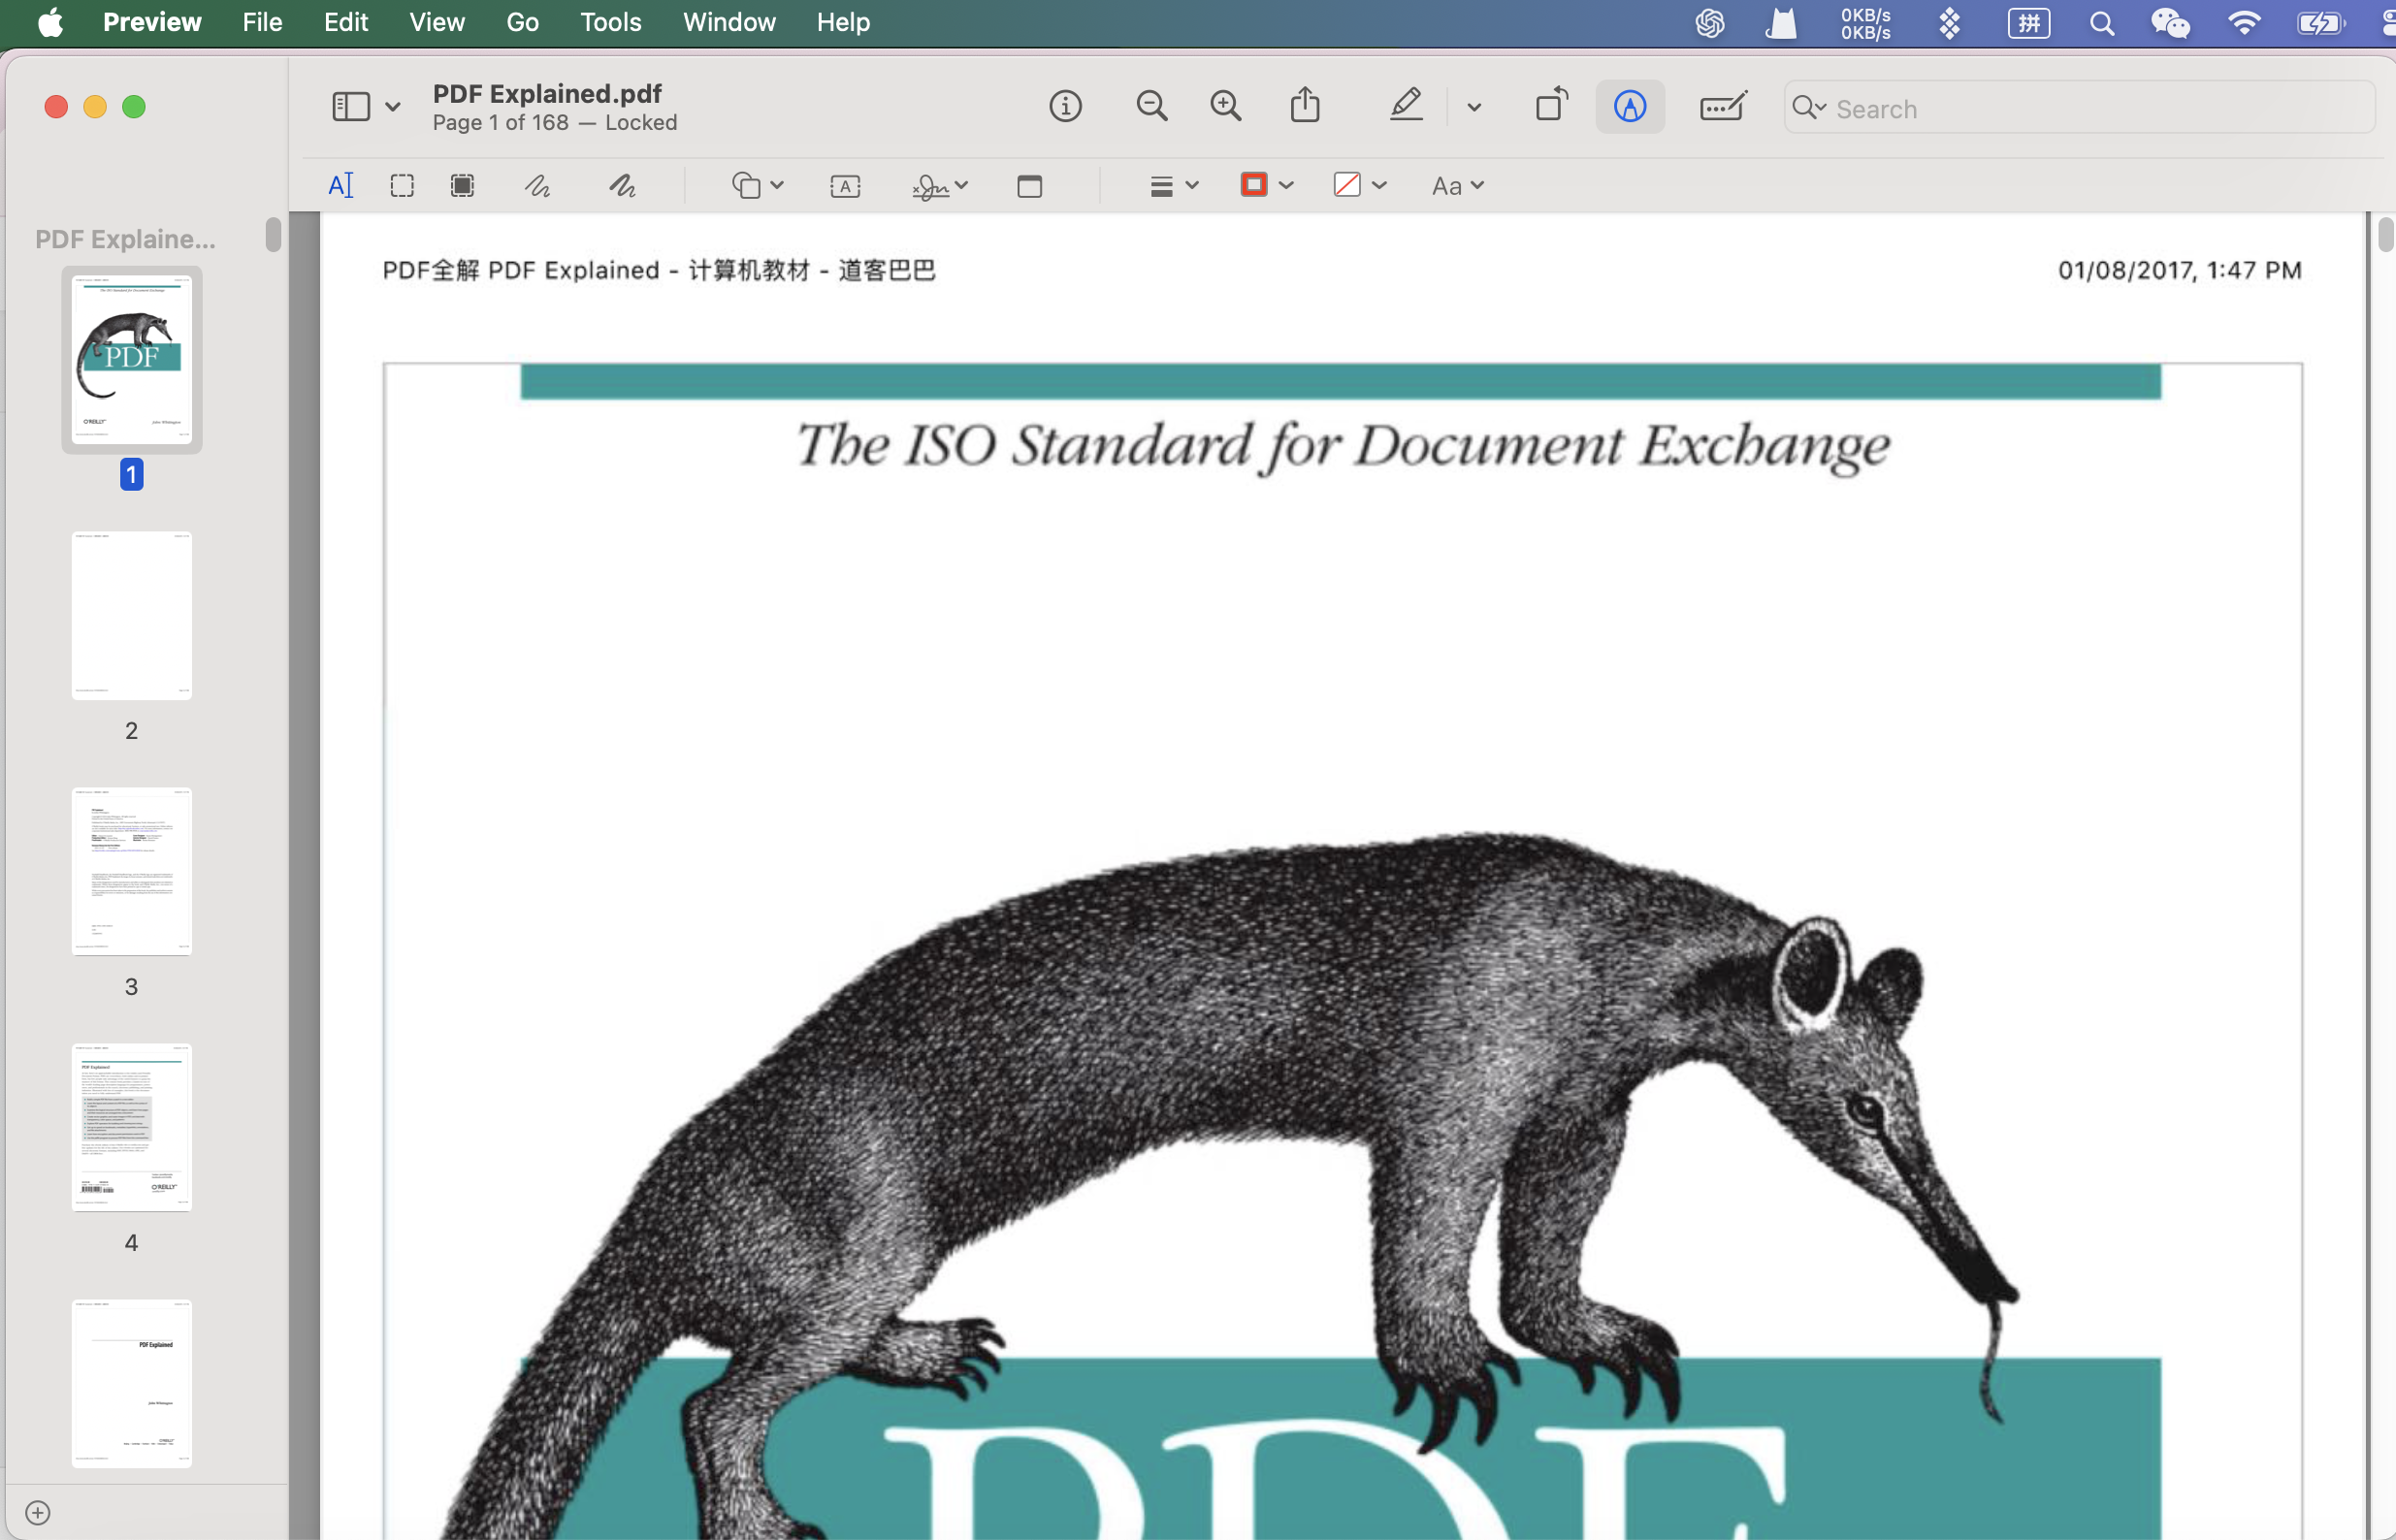
Task: Open the input method menu bar icon
Action: click(2028, 23)
